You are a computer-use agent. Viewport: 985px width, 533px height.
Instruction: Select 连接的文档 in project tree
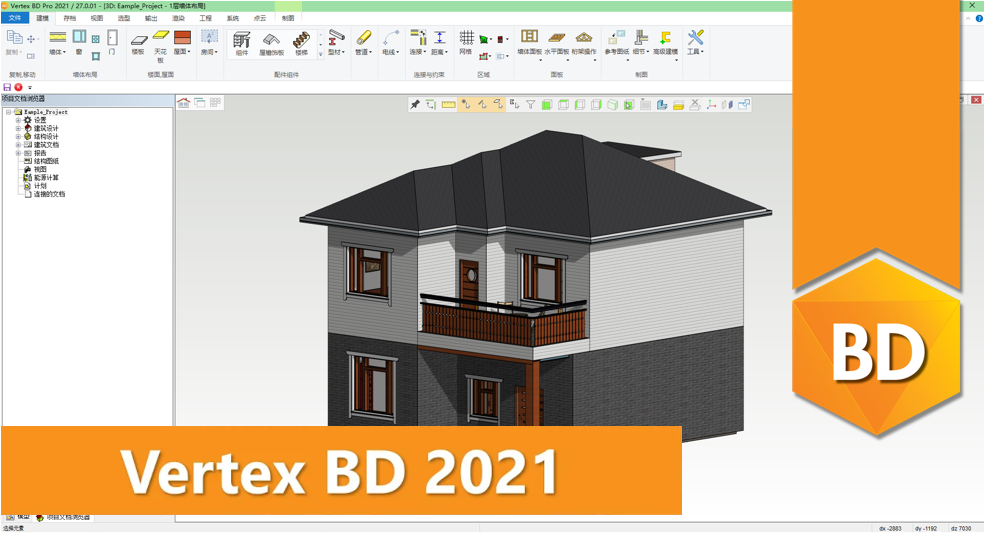[x=49, y=194]
